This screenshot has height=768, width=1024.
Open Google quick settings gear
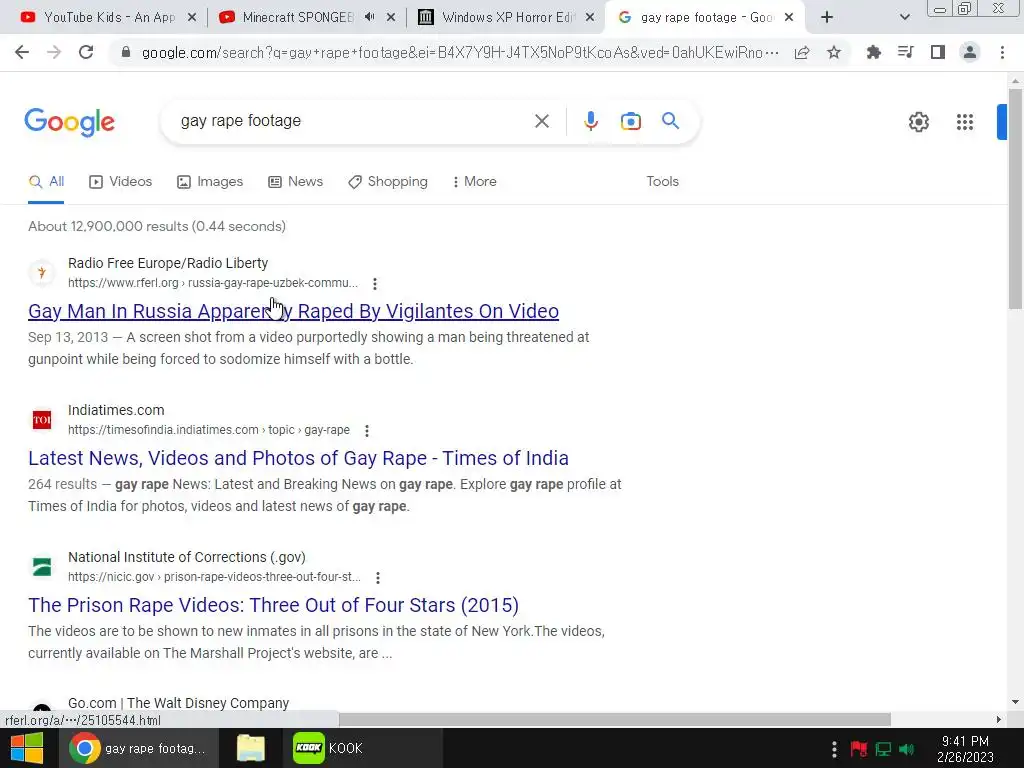[x=918, y=121]
